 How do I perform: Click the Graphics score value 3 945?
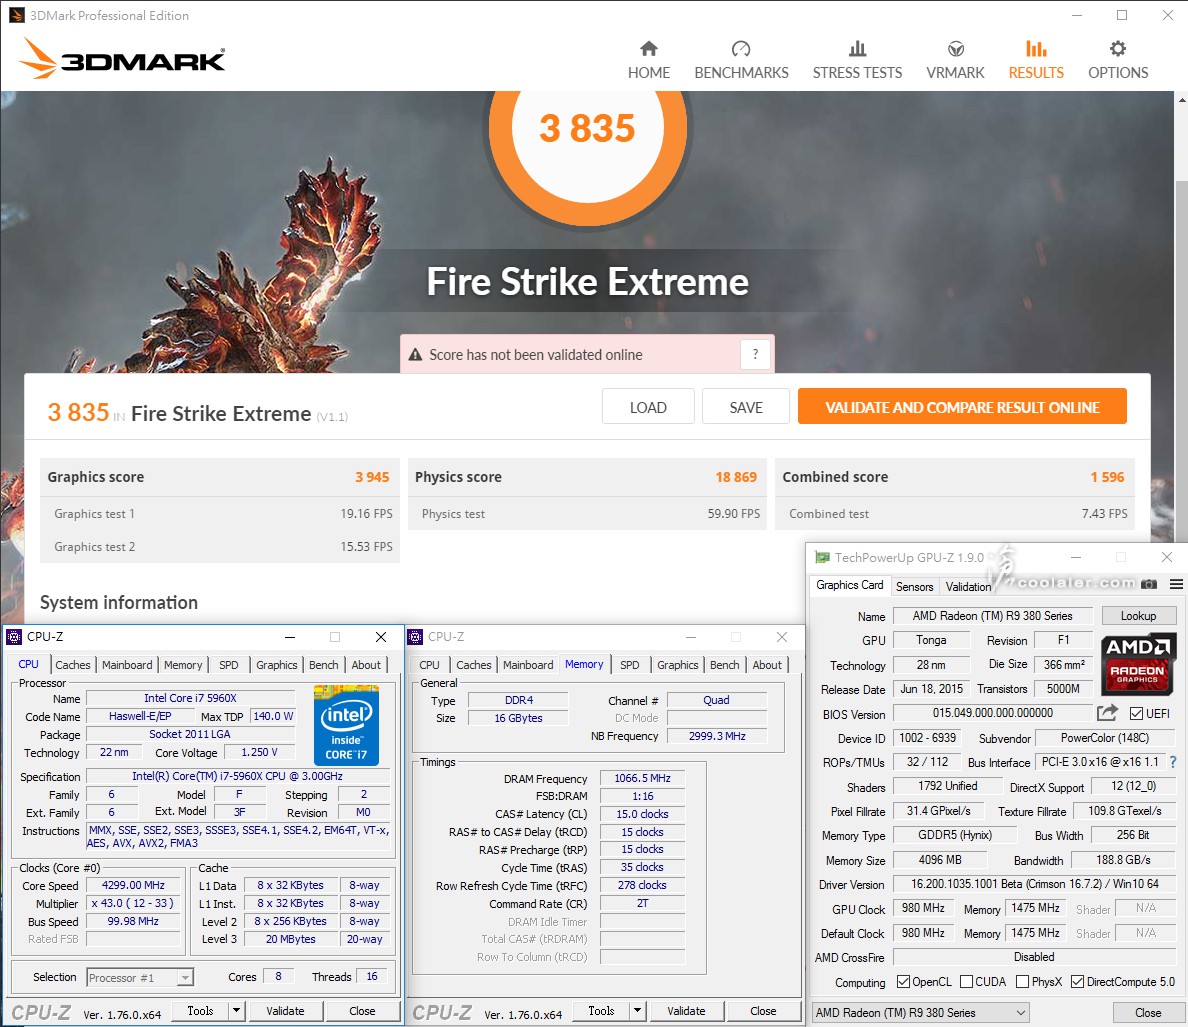point(372,477)
